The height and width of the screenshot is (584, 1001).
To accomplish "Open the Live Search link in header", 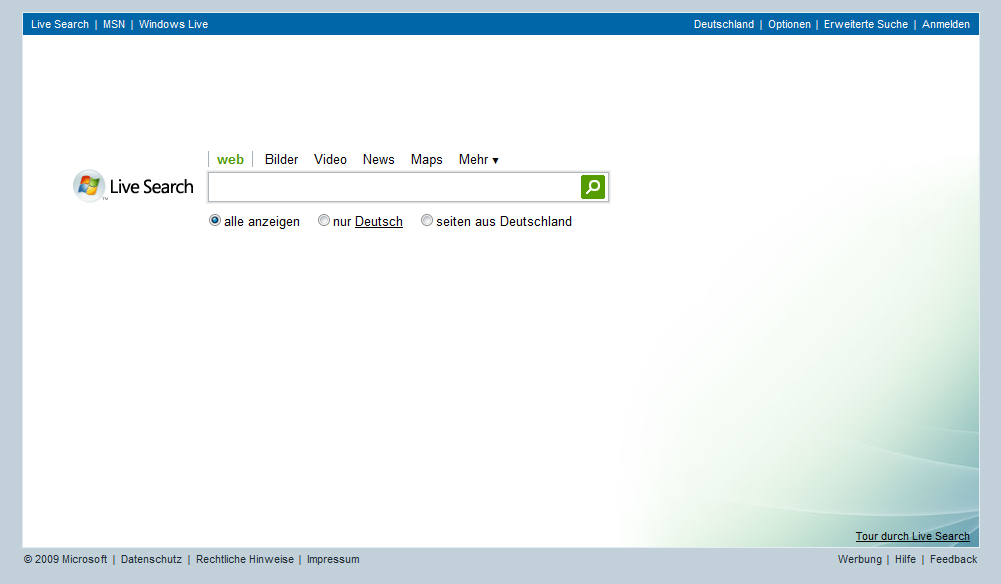I will (60, 24).
